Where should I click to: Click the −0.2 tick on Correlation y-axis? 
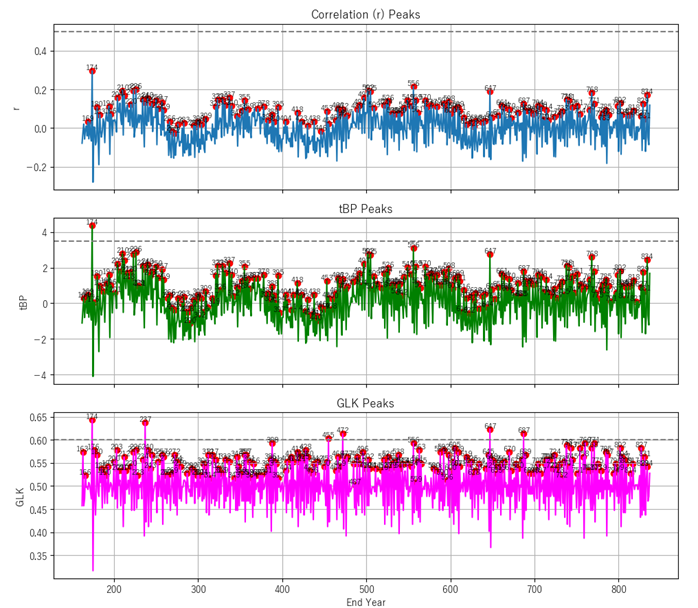click(x=37, y=167)
